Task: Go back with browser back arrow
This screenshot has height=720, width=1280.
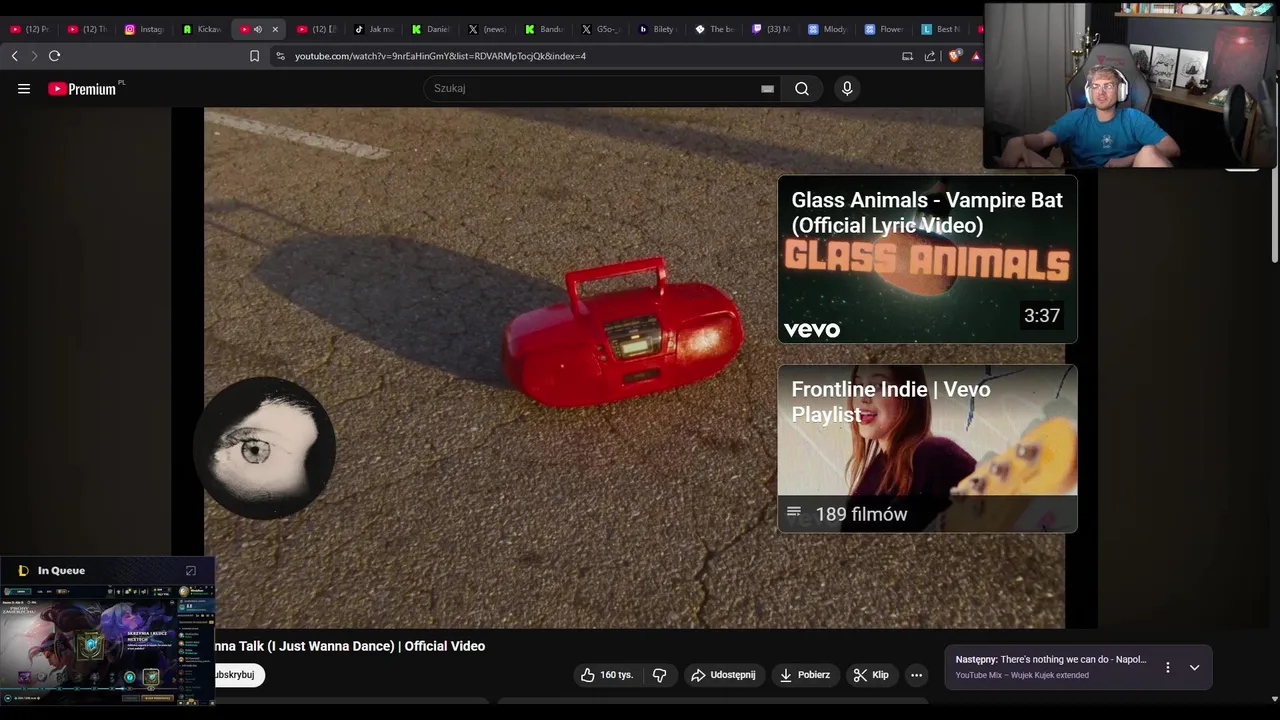Action: pos(15,56)
